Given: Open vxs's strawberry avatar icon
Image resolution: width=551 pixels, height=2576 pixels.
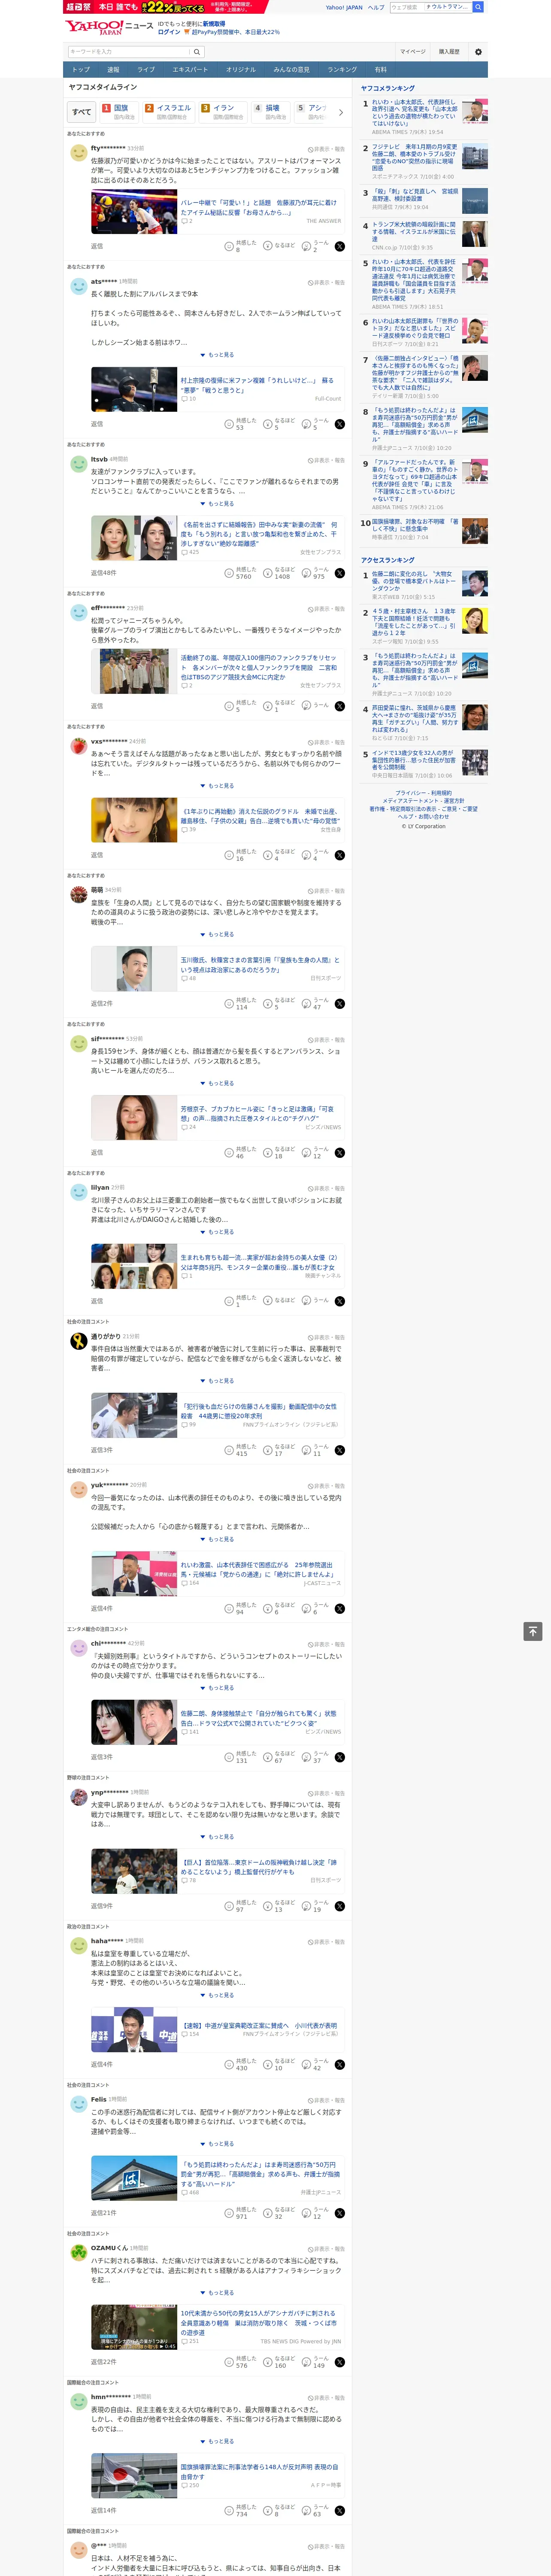Looking at the screenshot, I should point(78,747).
